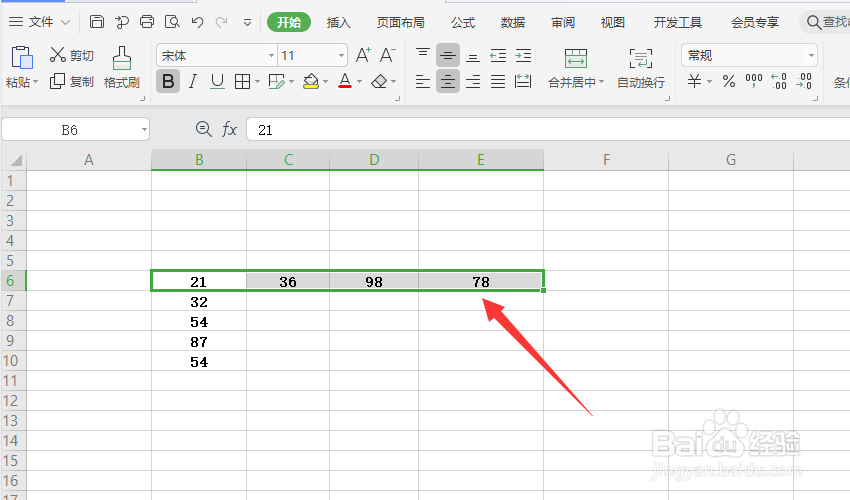This screenshot has width=850, height=500.
Task: Open font name dropdown 宋体
Action: (271, 55)
